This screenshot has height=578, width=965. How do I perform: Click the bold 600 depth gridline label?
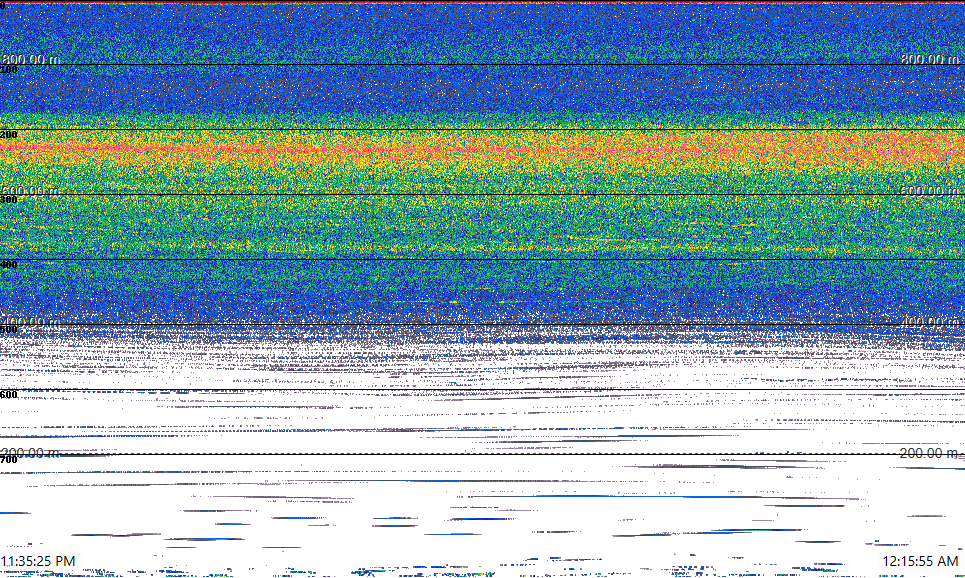(x=9, y=395)
